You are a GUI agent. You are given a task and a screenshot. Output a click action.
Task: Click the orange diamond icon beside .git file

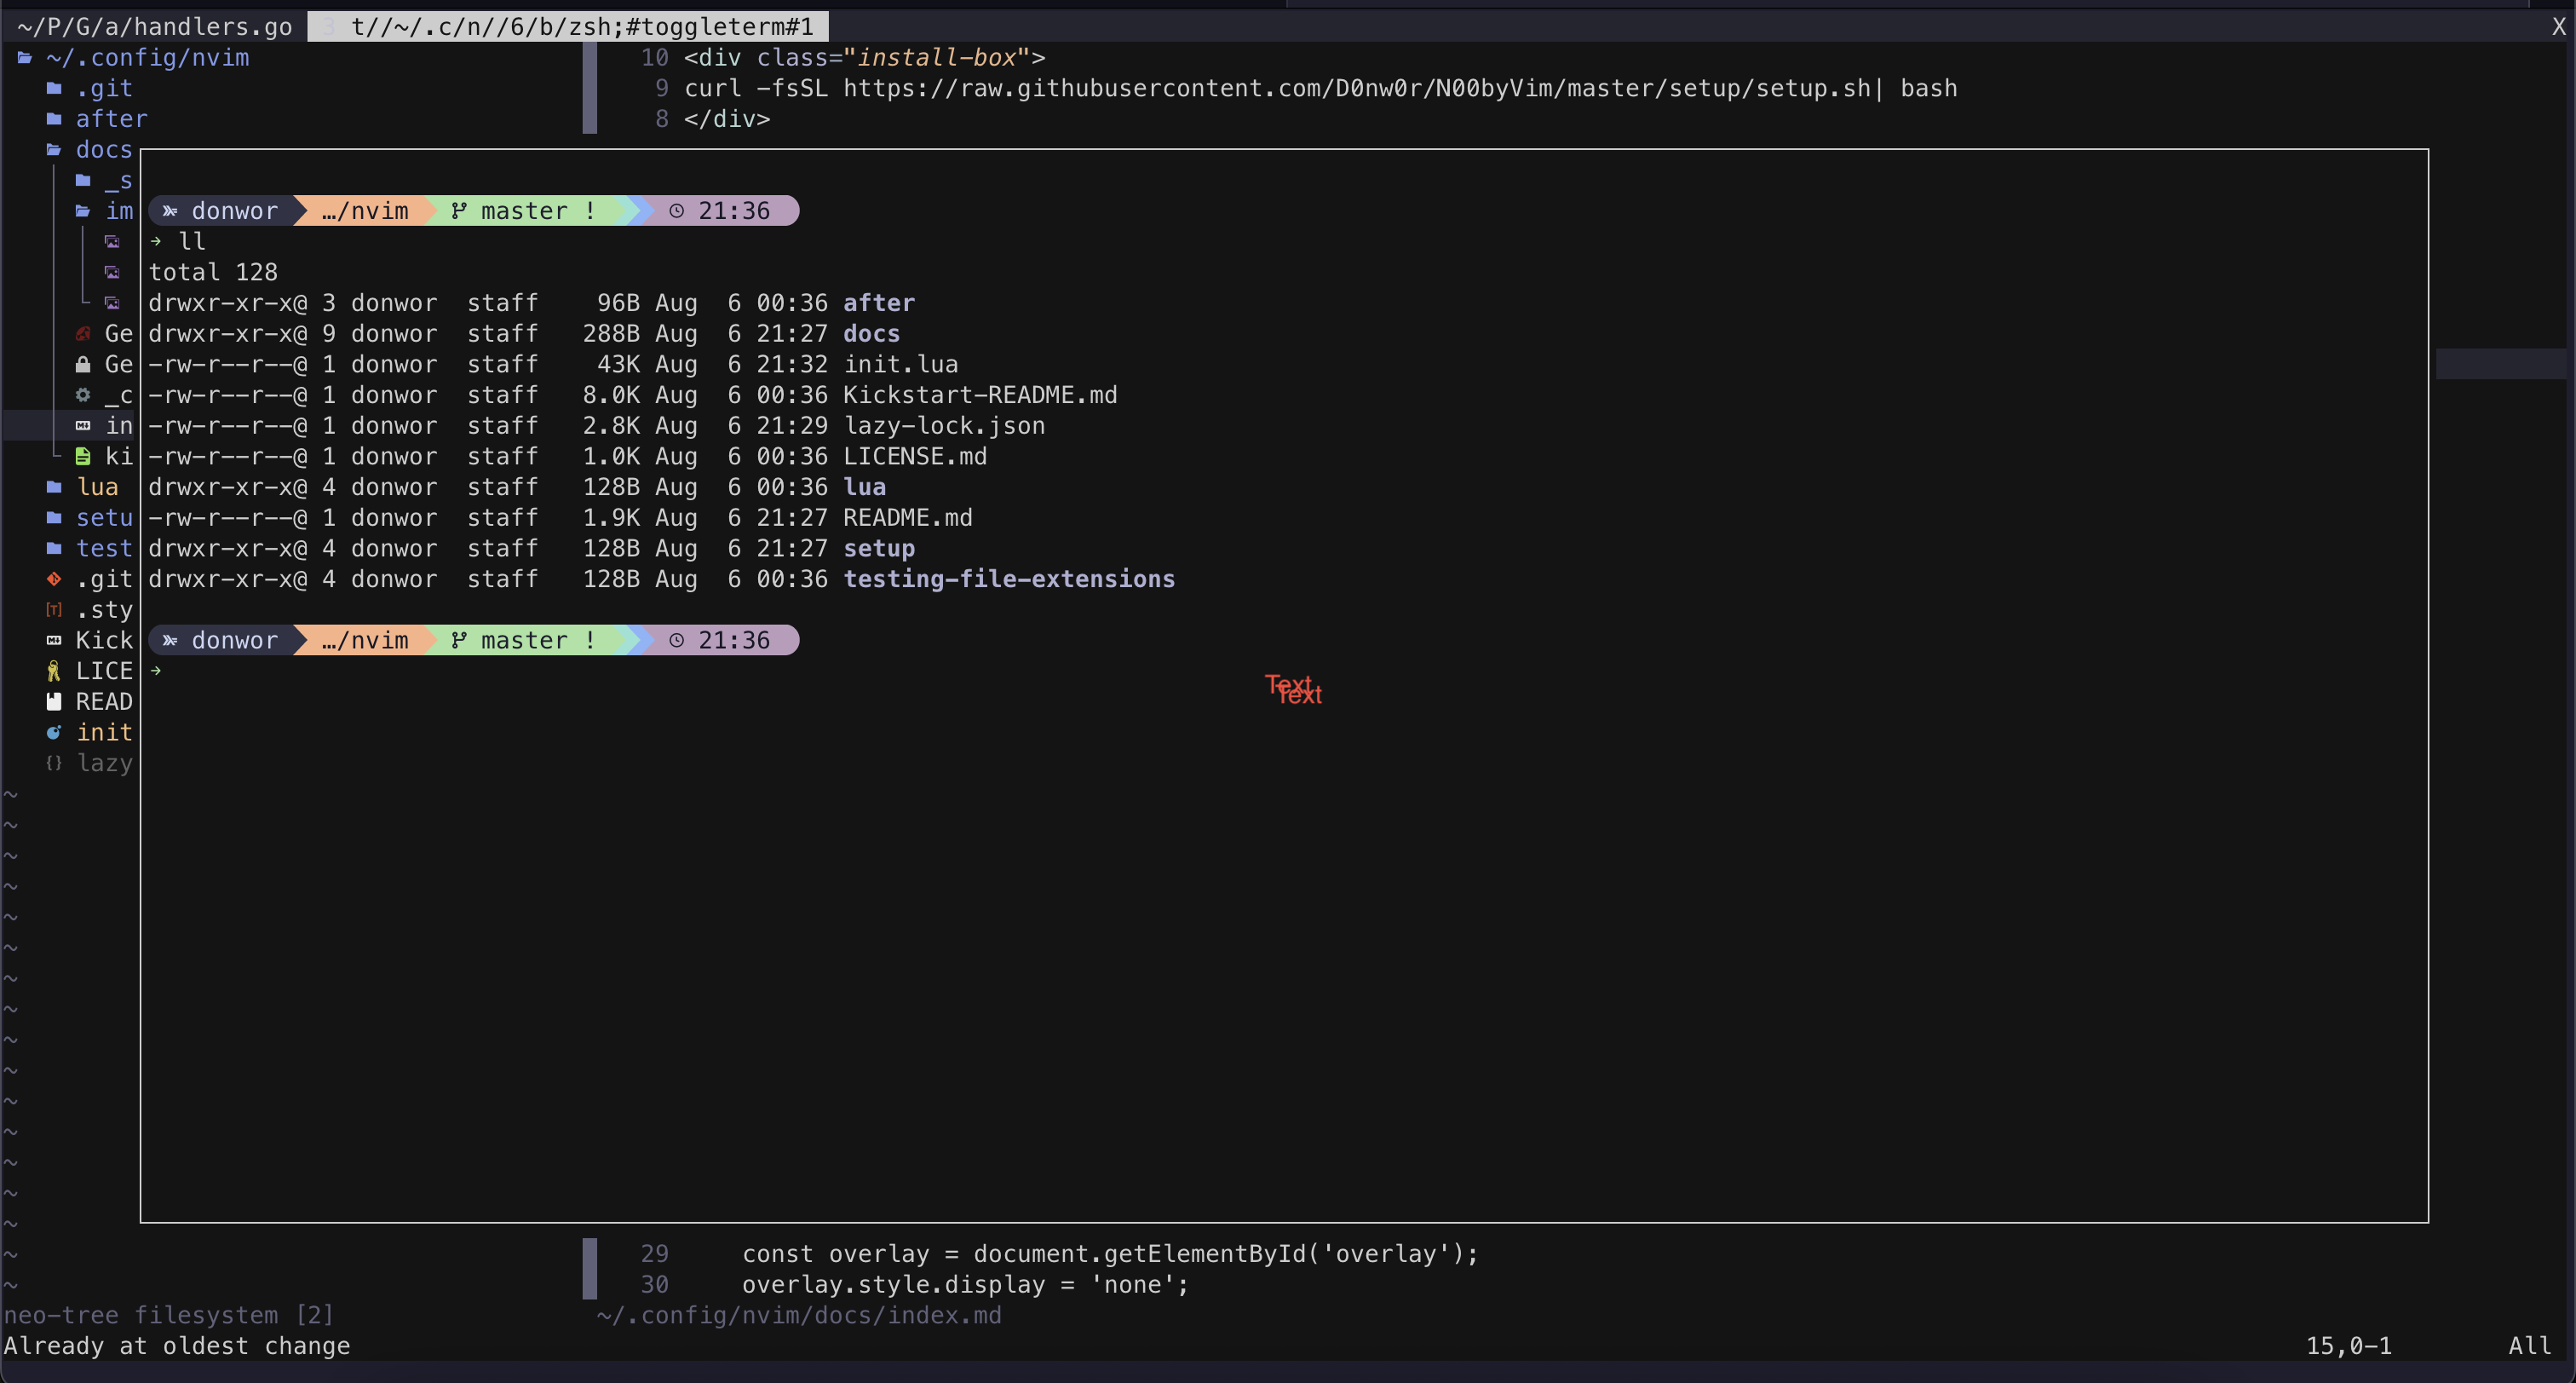coord(53,579)
